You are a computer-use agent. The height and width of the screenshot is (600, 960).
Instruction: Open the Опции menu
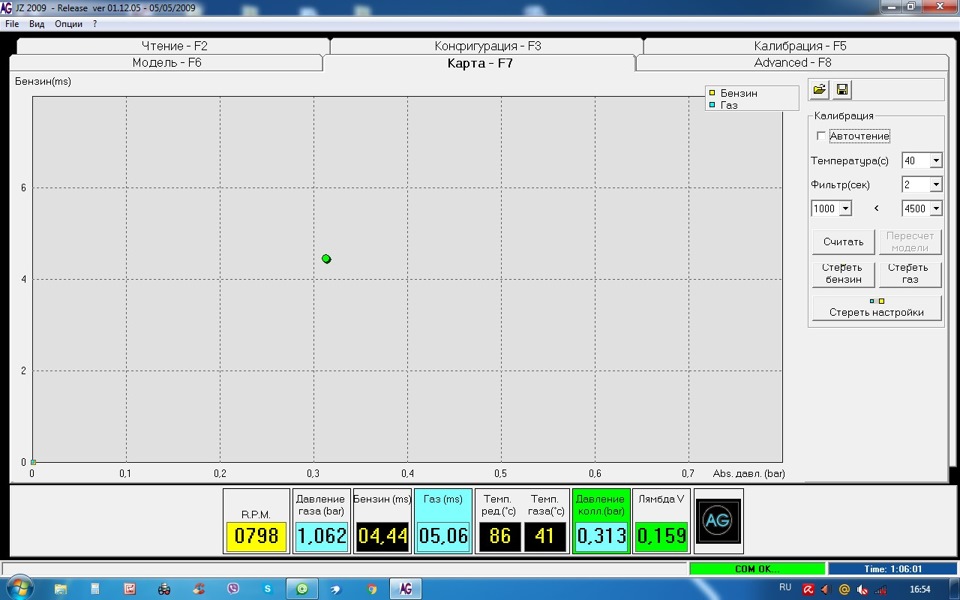pos(69,24)
